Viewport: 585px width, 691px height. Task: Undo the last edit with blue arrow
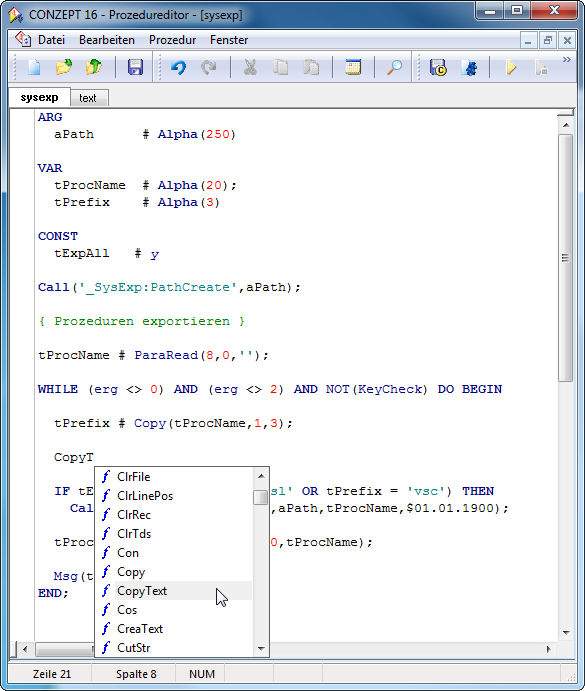(x=179, y=67)
